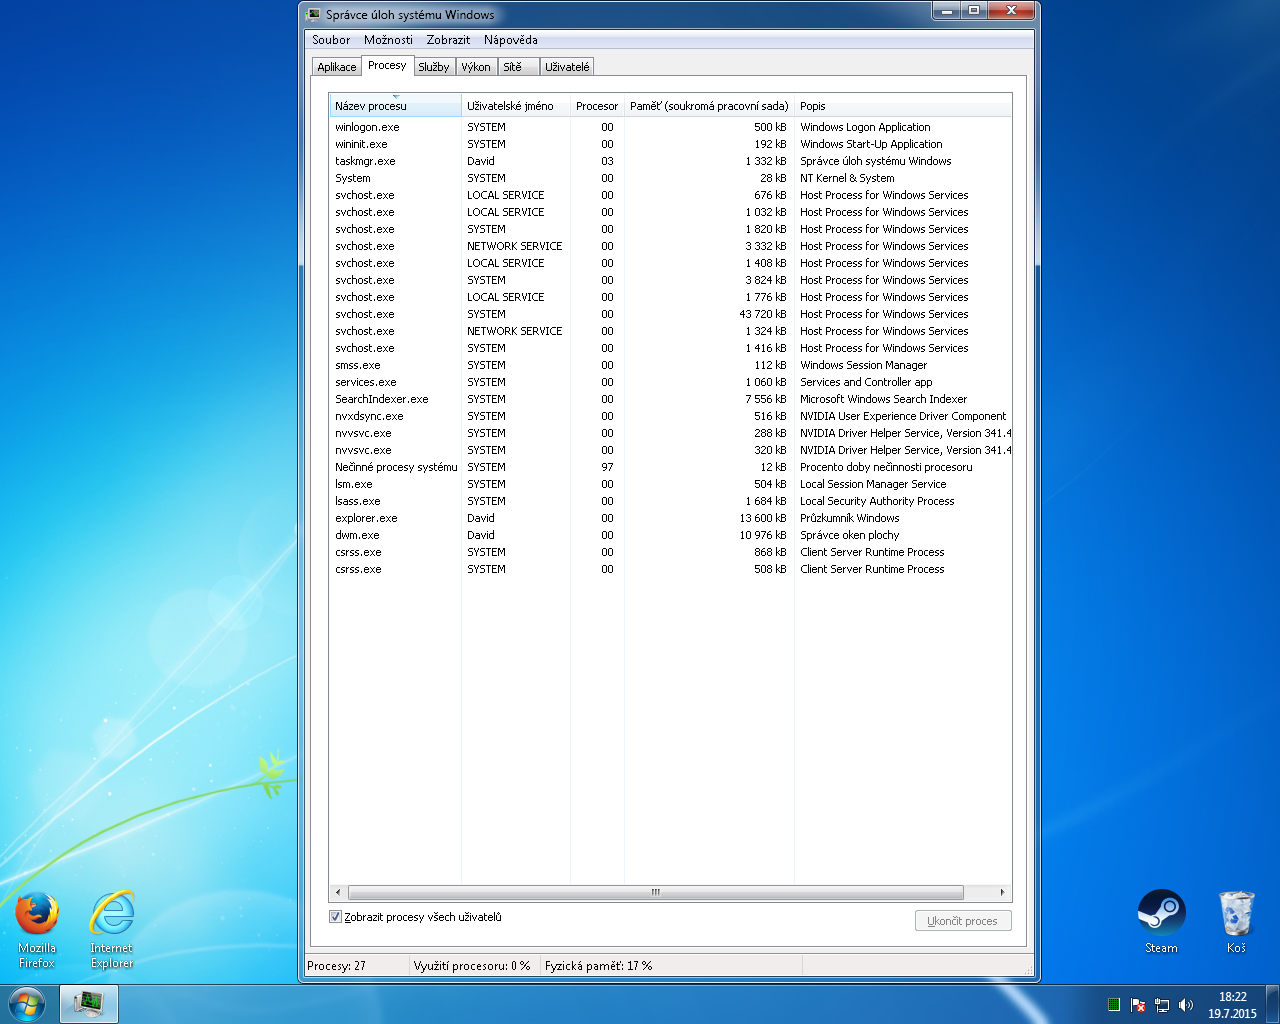The width and height of the screenshot is (1280, 1024).
Task: Select the nvvsvc.exe row using 288 kB
Action: (670, 433)
